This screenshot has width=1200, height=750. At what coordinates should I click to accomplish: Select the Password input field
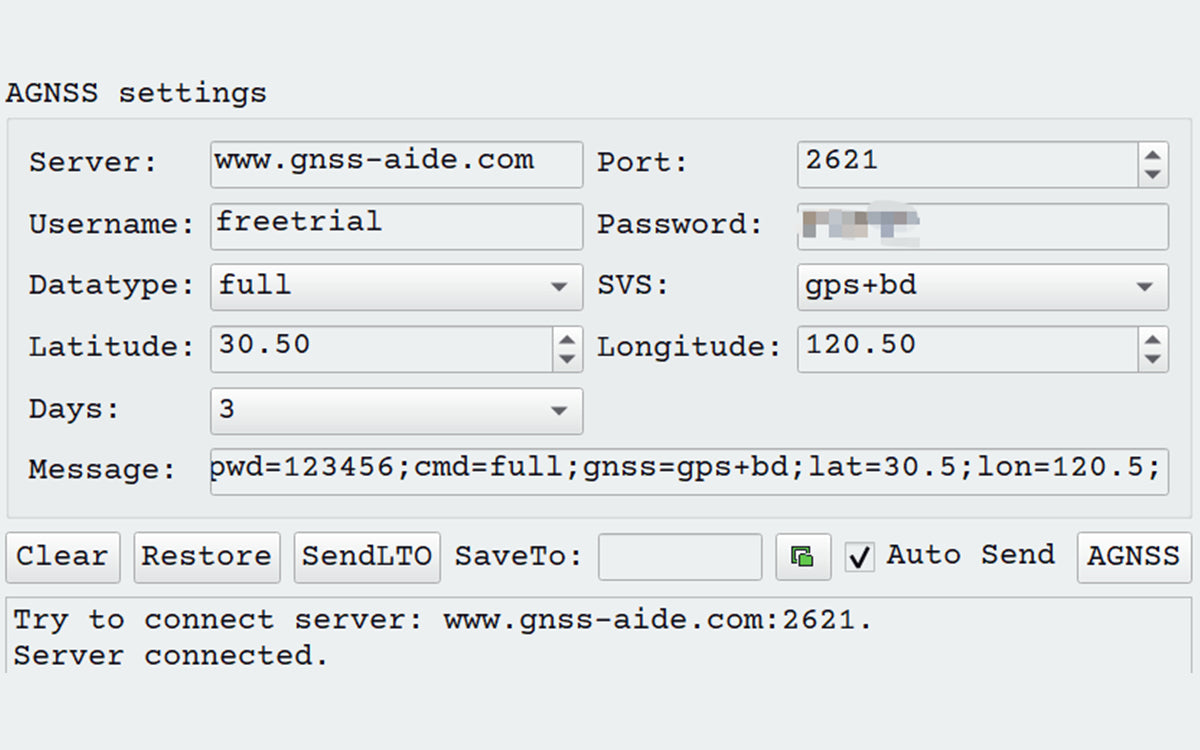tap(982, 226)
